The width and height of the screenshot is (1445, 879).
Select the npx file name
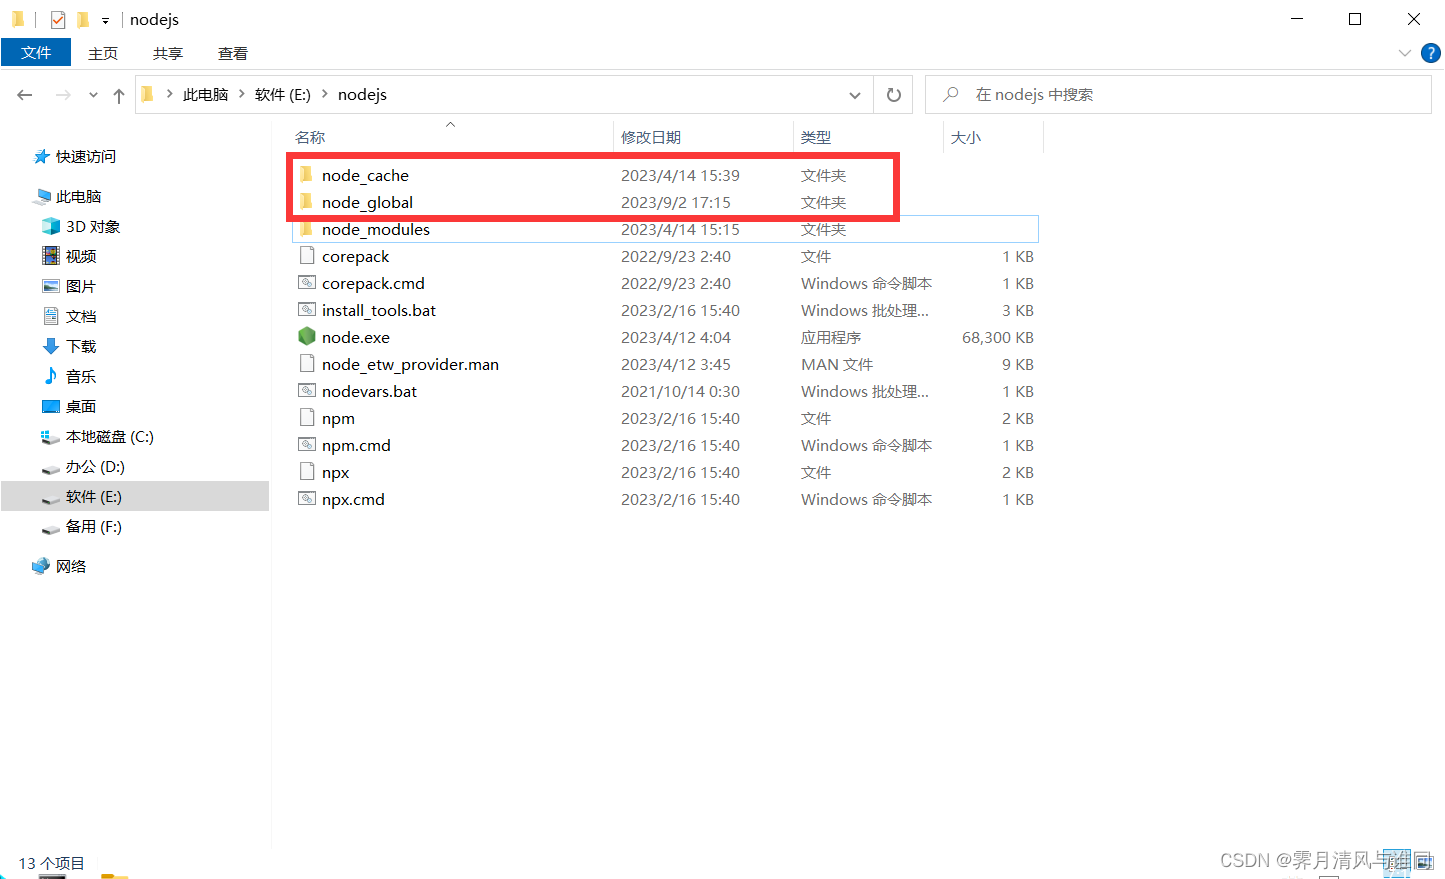(x=335, y=472)
